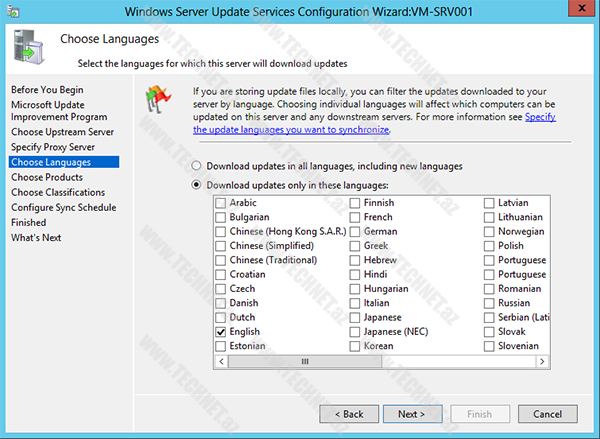Tick the Chinese (Traditional) checkbox

(220, 260)
